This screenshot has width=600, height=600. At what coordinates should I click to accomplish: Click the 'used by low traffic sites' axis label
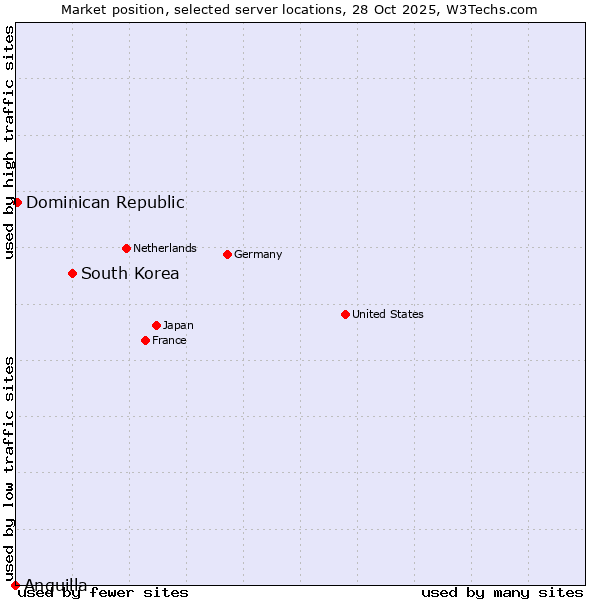(x=9, y=469)
